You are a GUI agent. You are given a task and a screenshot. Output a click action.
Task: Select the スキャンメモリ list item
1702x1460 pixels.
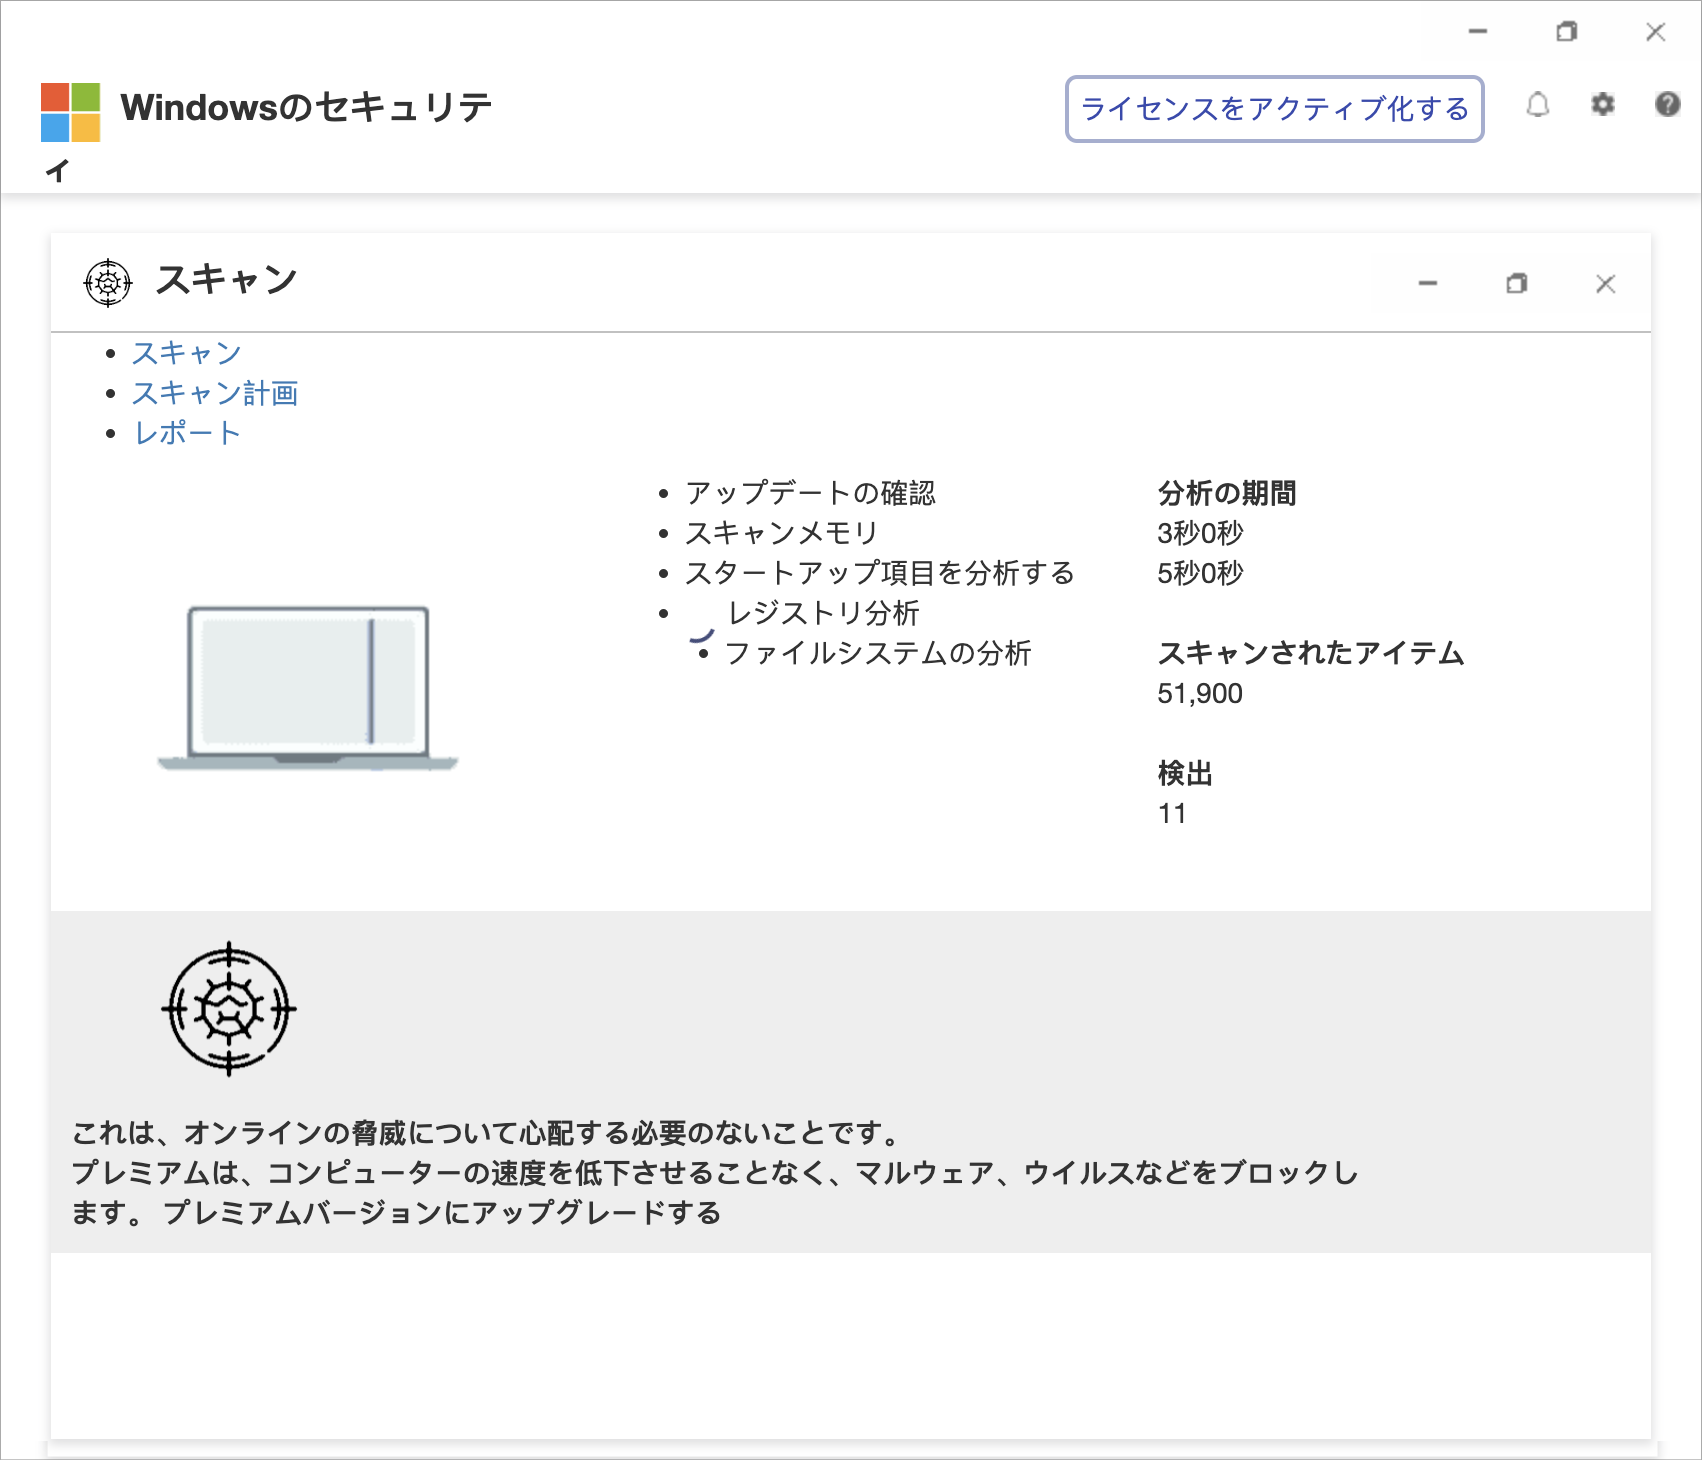coord(780,532)
